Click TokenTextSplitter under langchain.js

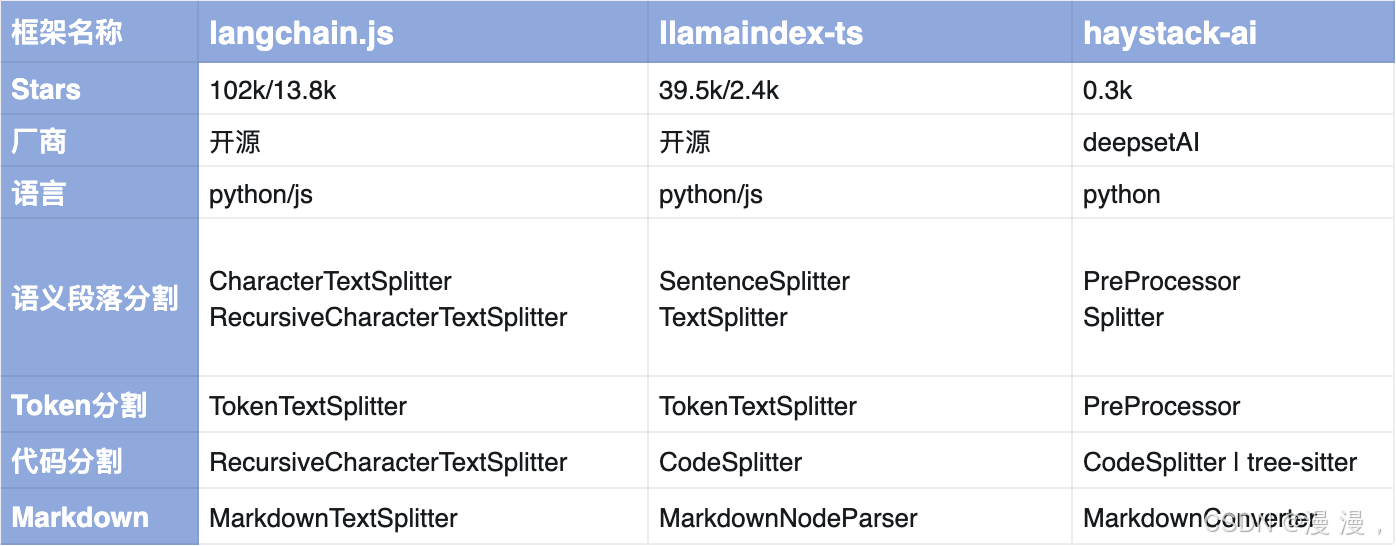coord(308,406)
